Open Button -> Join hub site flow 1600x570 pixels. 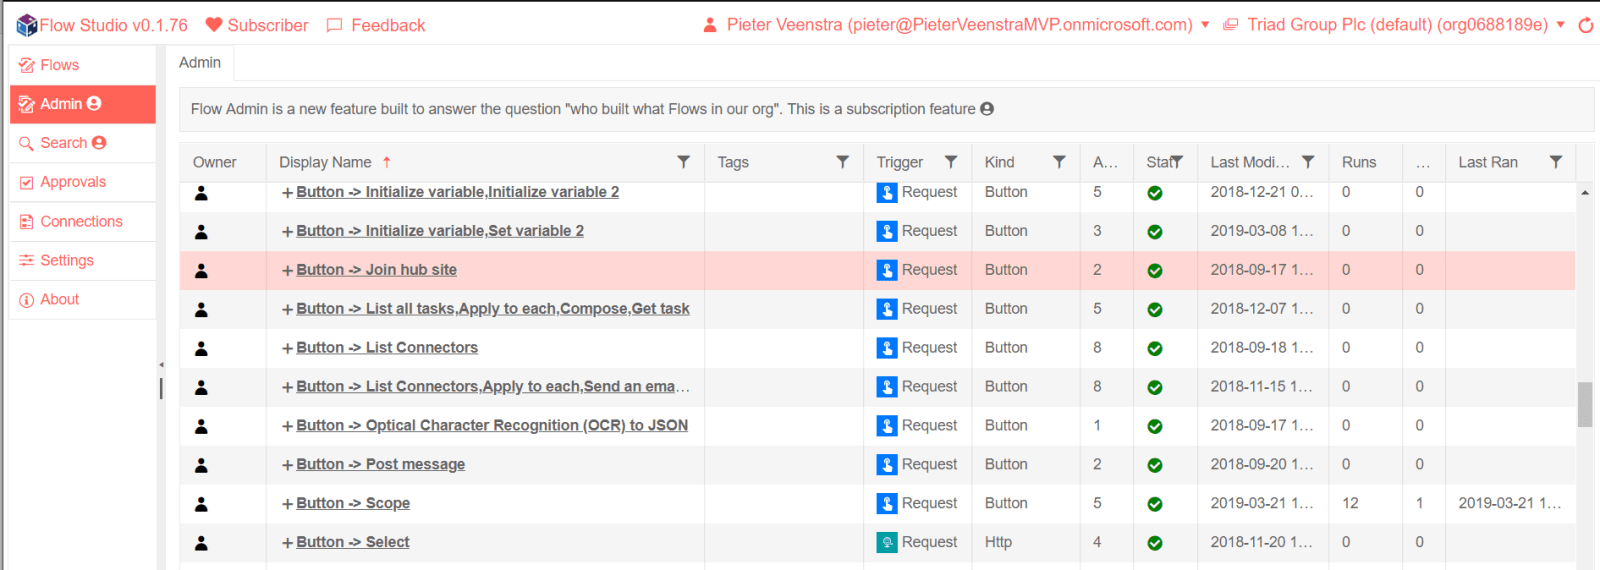377,270
